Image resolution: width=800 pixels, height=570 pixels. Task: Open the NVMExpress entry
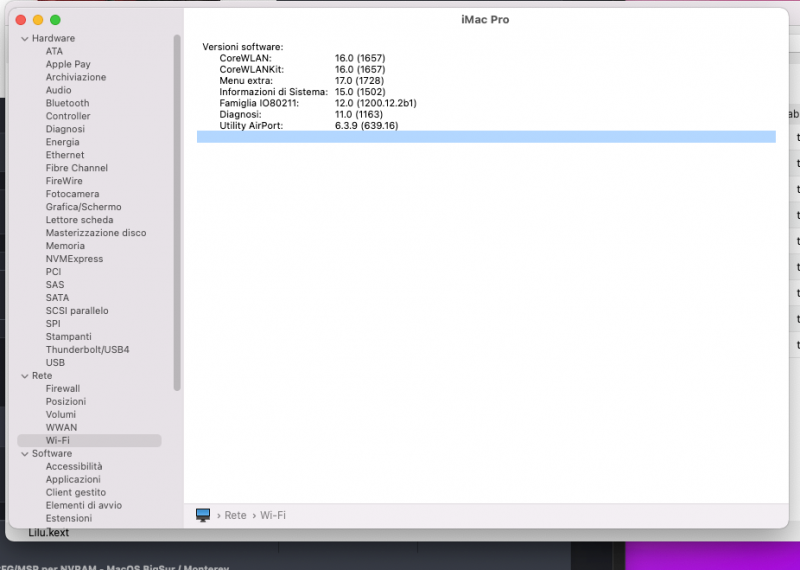tap(74, 259)
